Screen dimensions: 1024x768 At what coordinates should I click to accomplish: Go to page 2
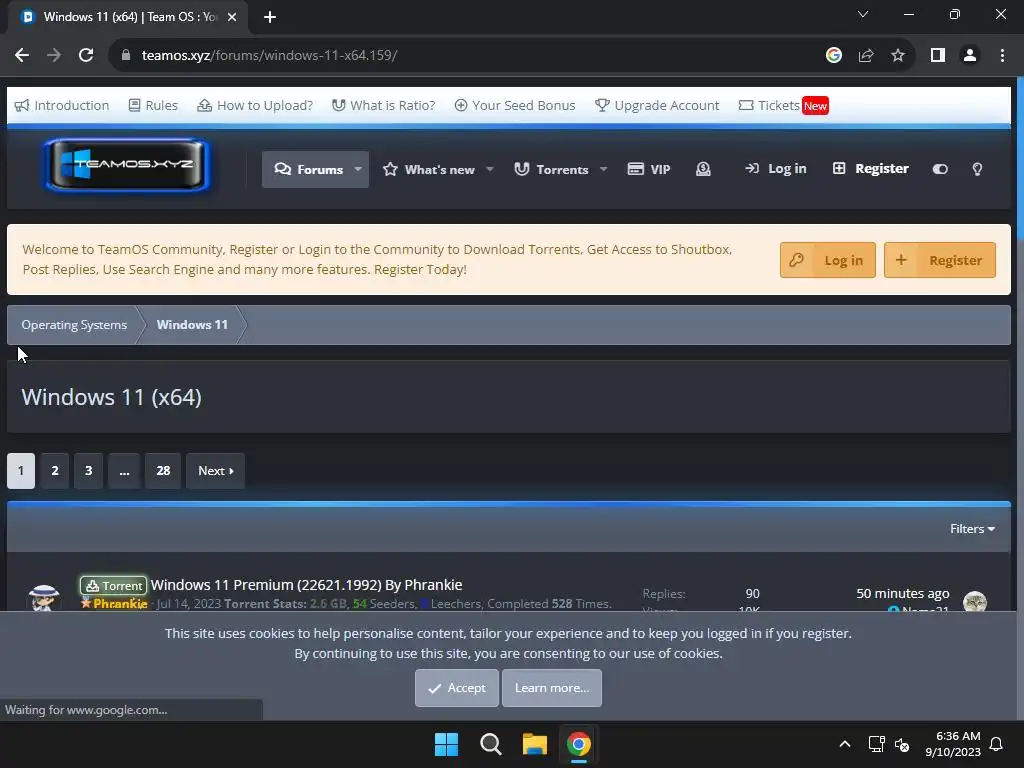(55, 471)
